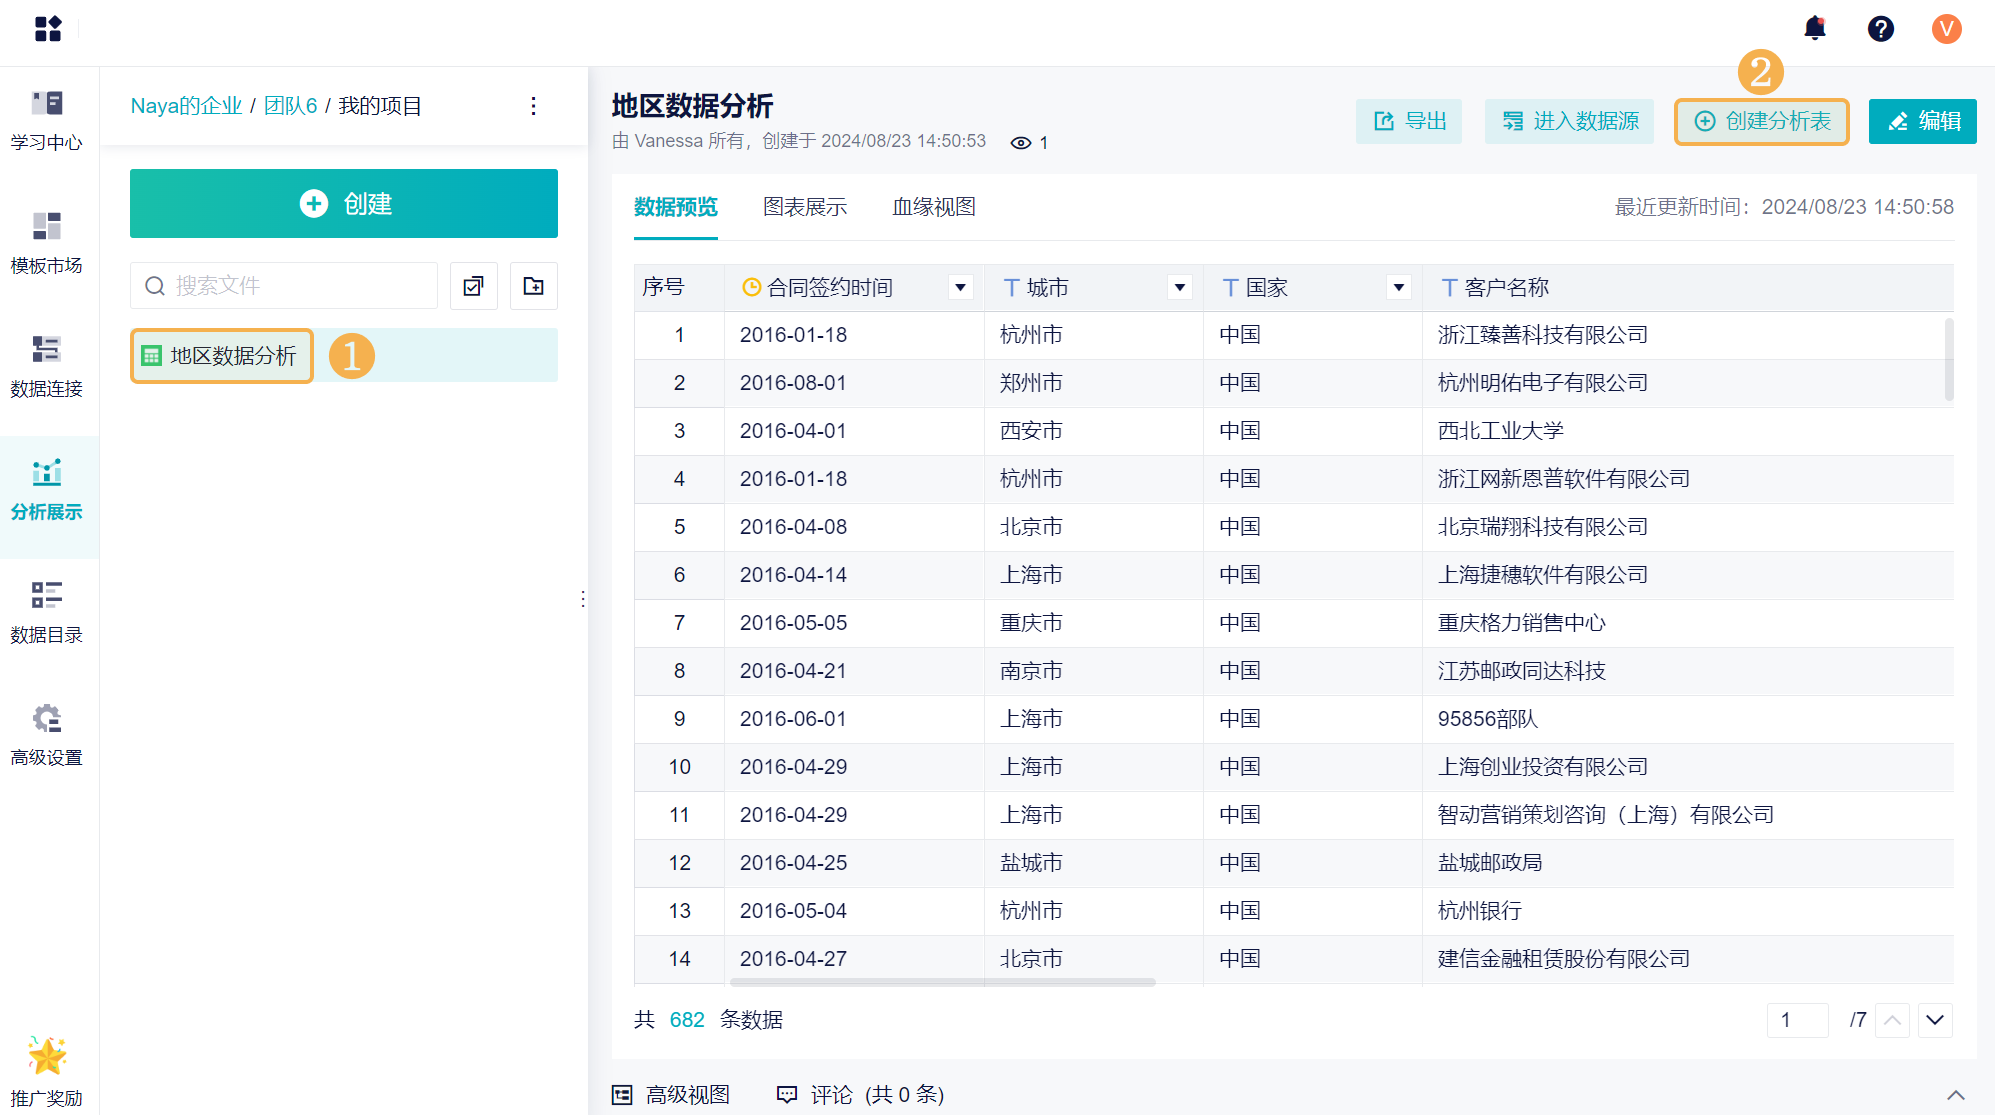1995x1115 pixels.
Task: Open 城市 column filter dropdown
Action: point(1180,288)
